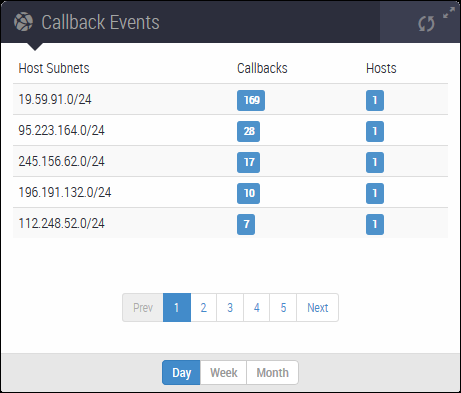Screen dimensions: 461x393
Task: Open the 17 callbacks badge
Action: [248, 162]
